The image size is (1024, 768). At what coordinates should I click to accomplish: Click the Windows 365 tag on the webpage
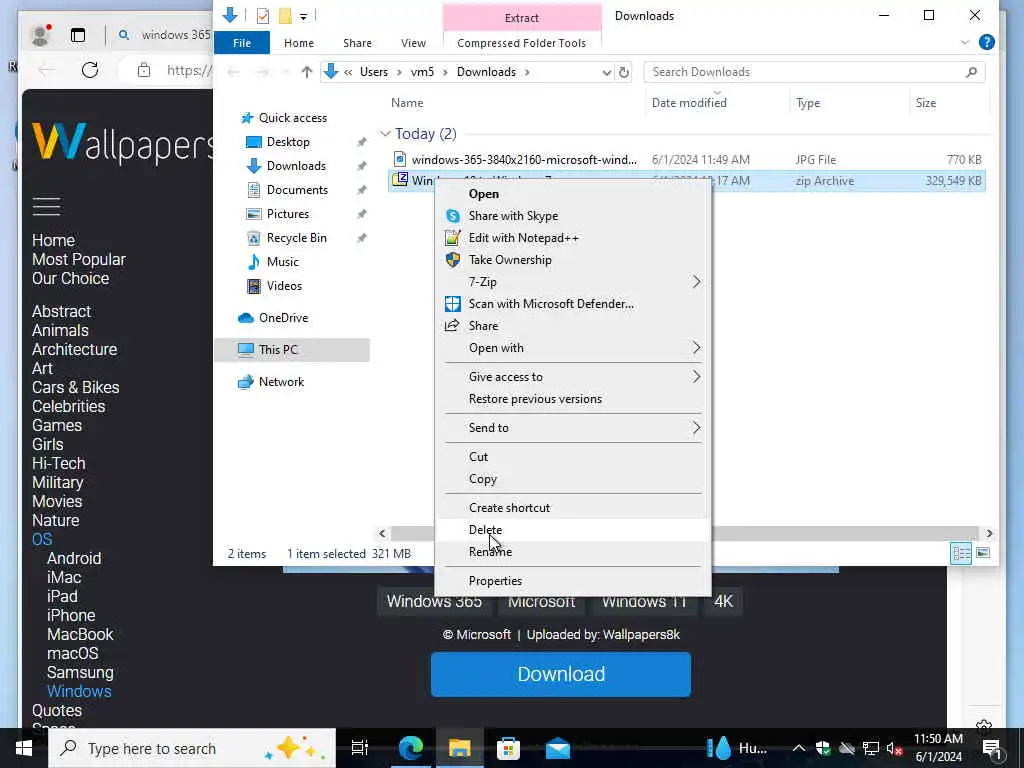click(434, 601)
